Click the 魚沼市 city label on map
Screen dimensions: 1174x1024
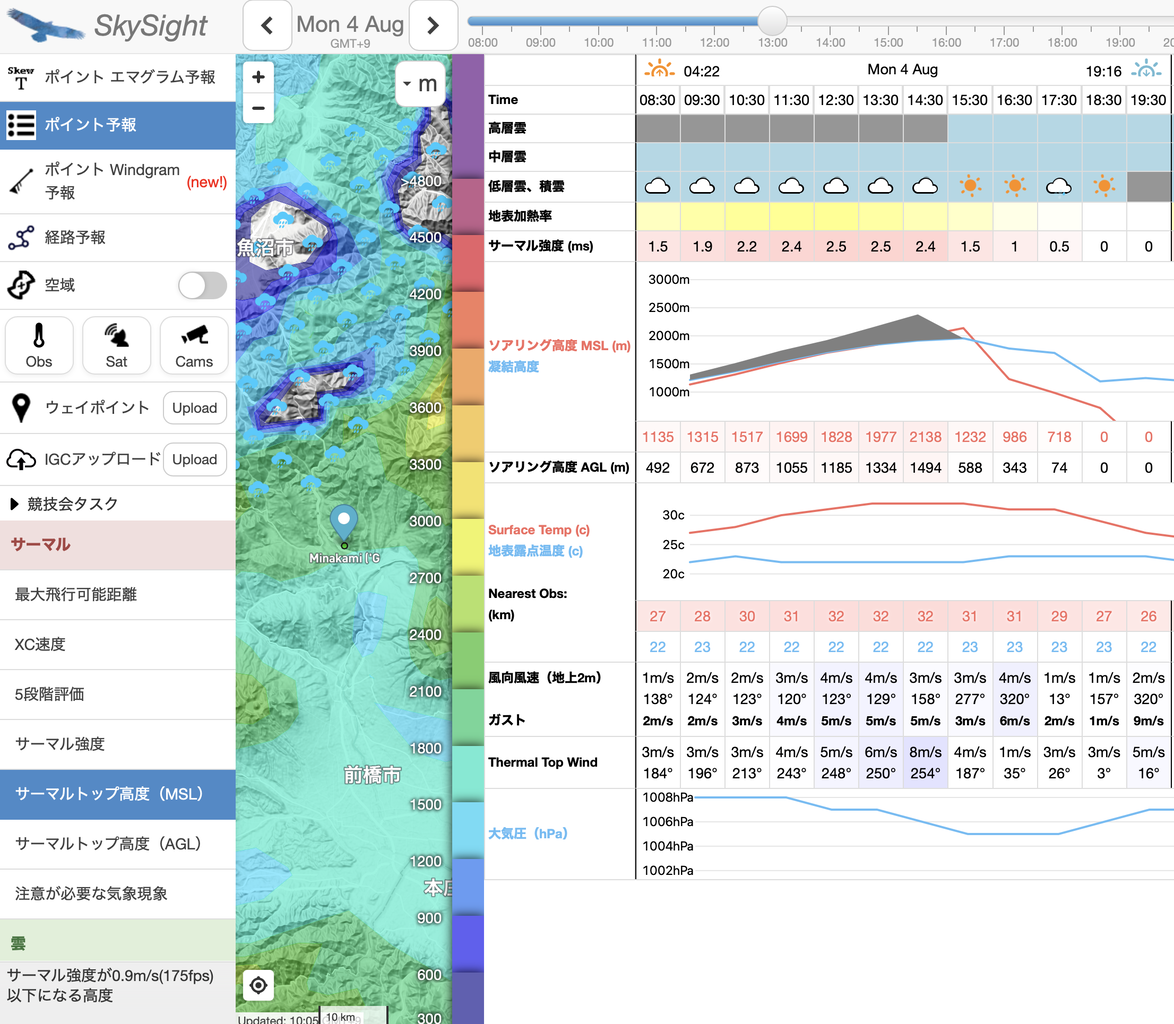coord(266,247)
